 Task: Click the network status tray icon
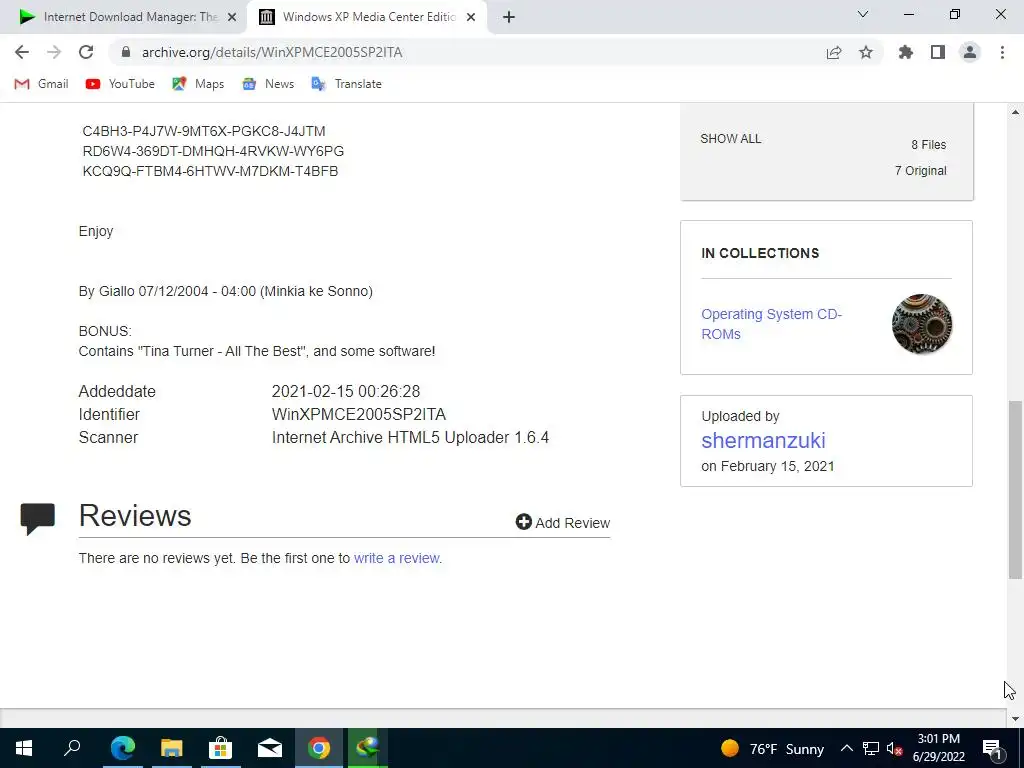click(871, 748)
